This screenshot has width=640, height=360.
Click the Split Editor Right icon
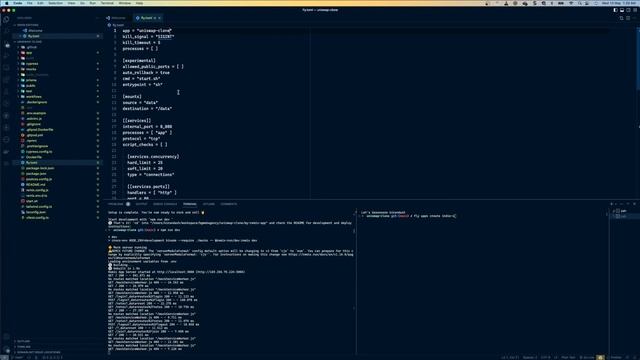coord(622,18)
